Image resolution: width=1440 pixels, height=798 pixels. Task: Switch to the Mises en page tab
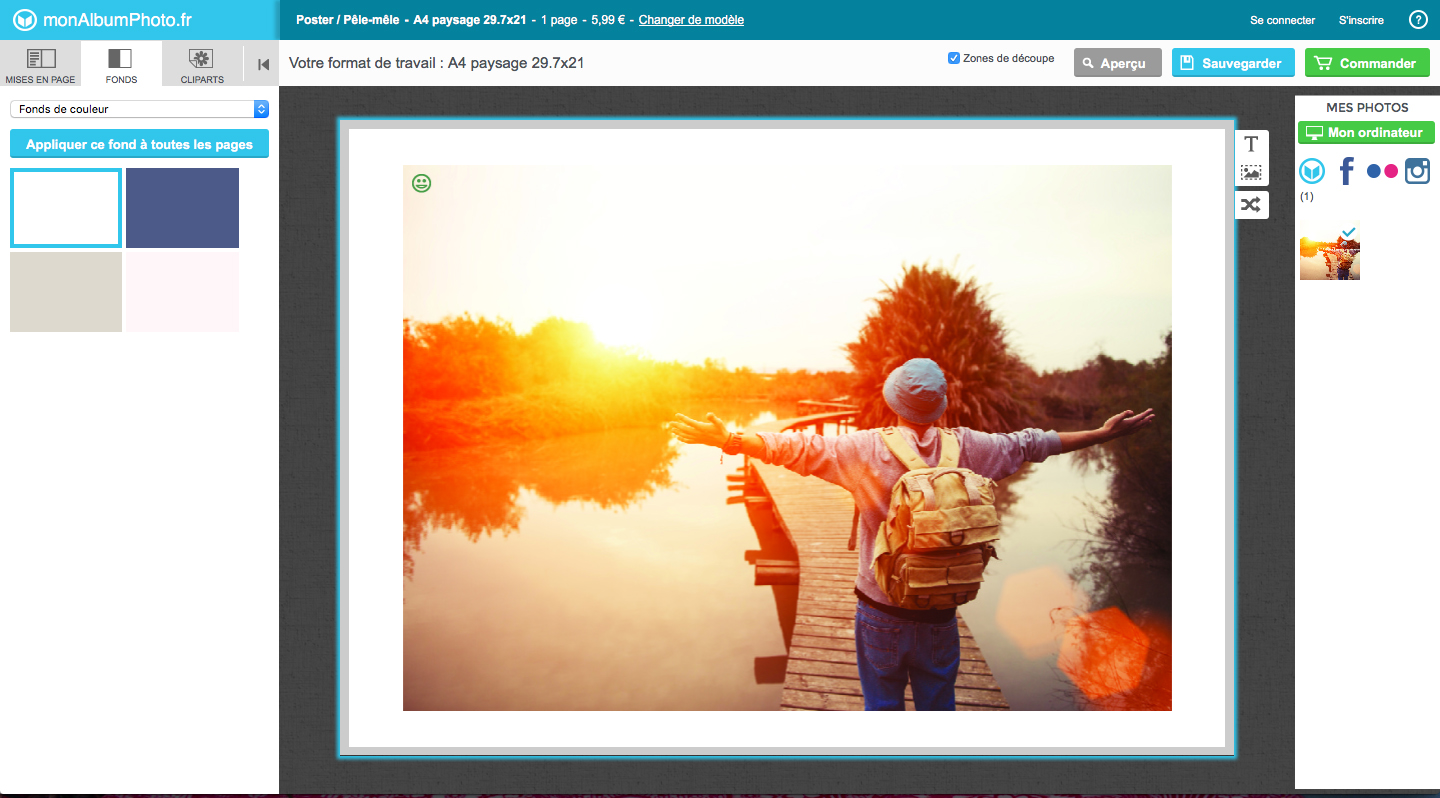click(40, 64)
